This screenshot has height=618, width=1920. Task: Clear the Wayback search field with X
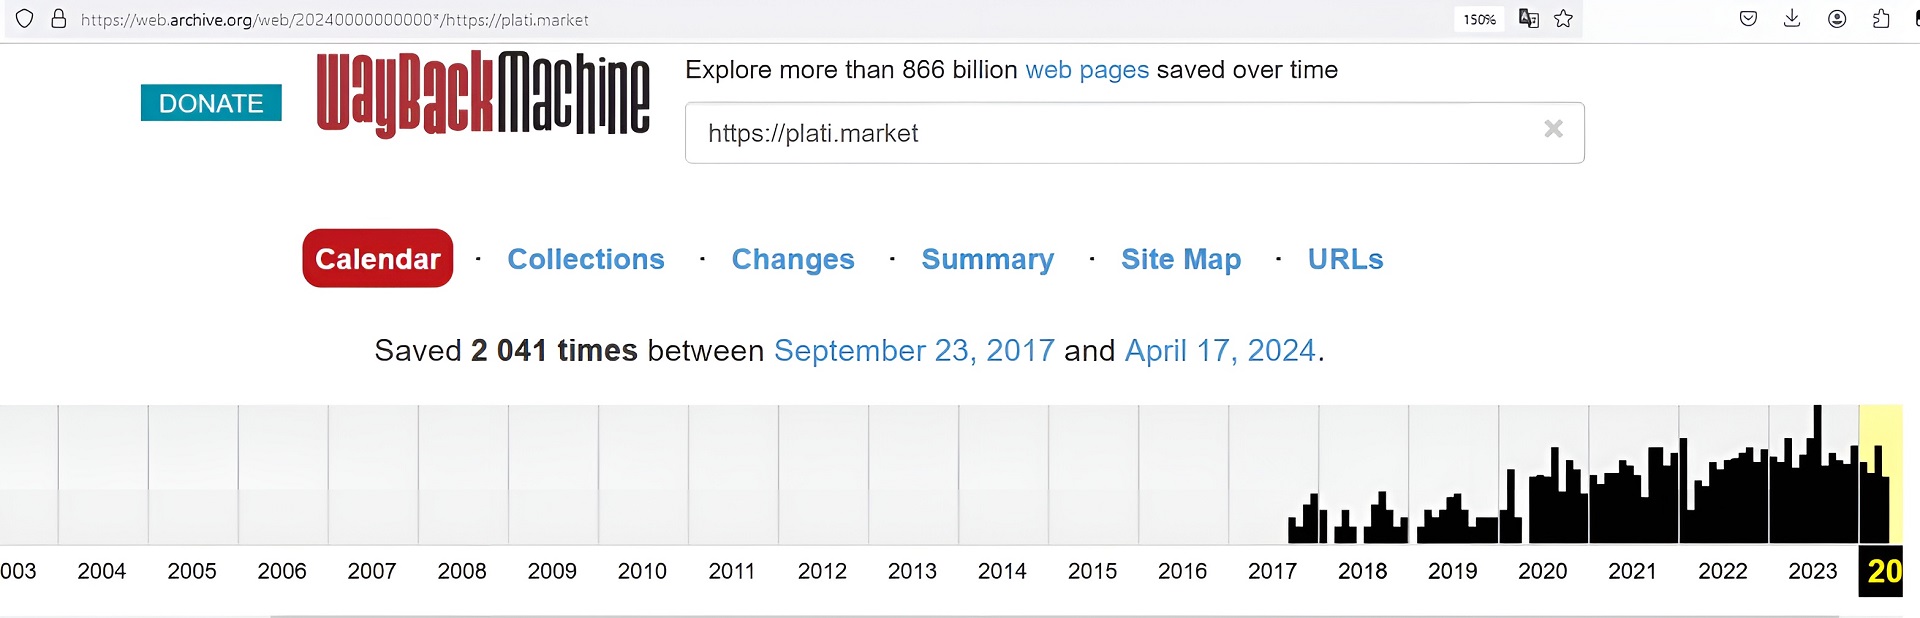click(1553, 129)
